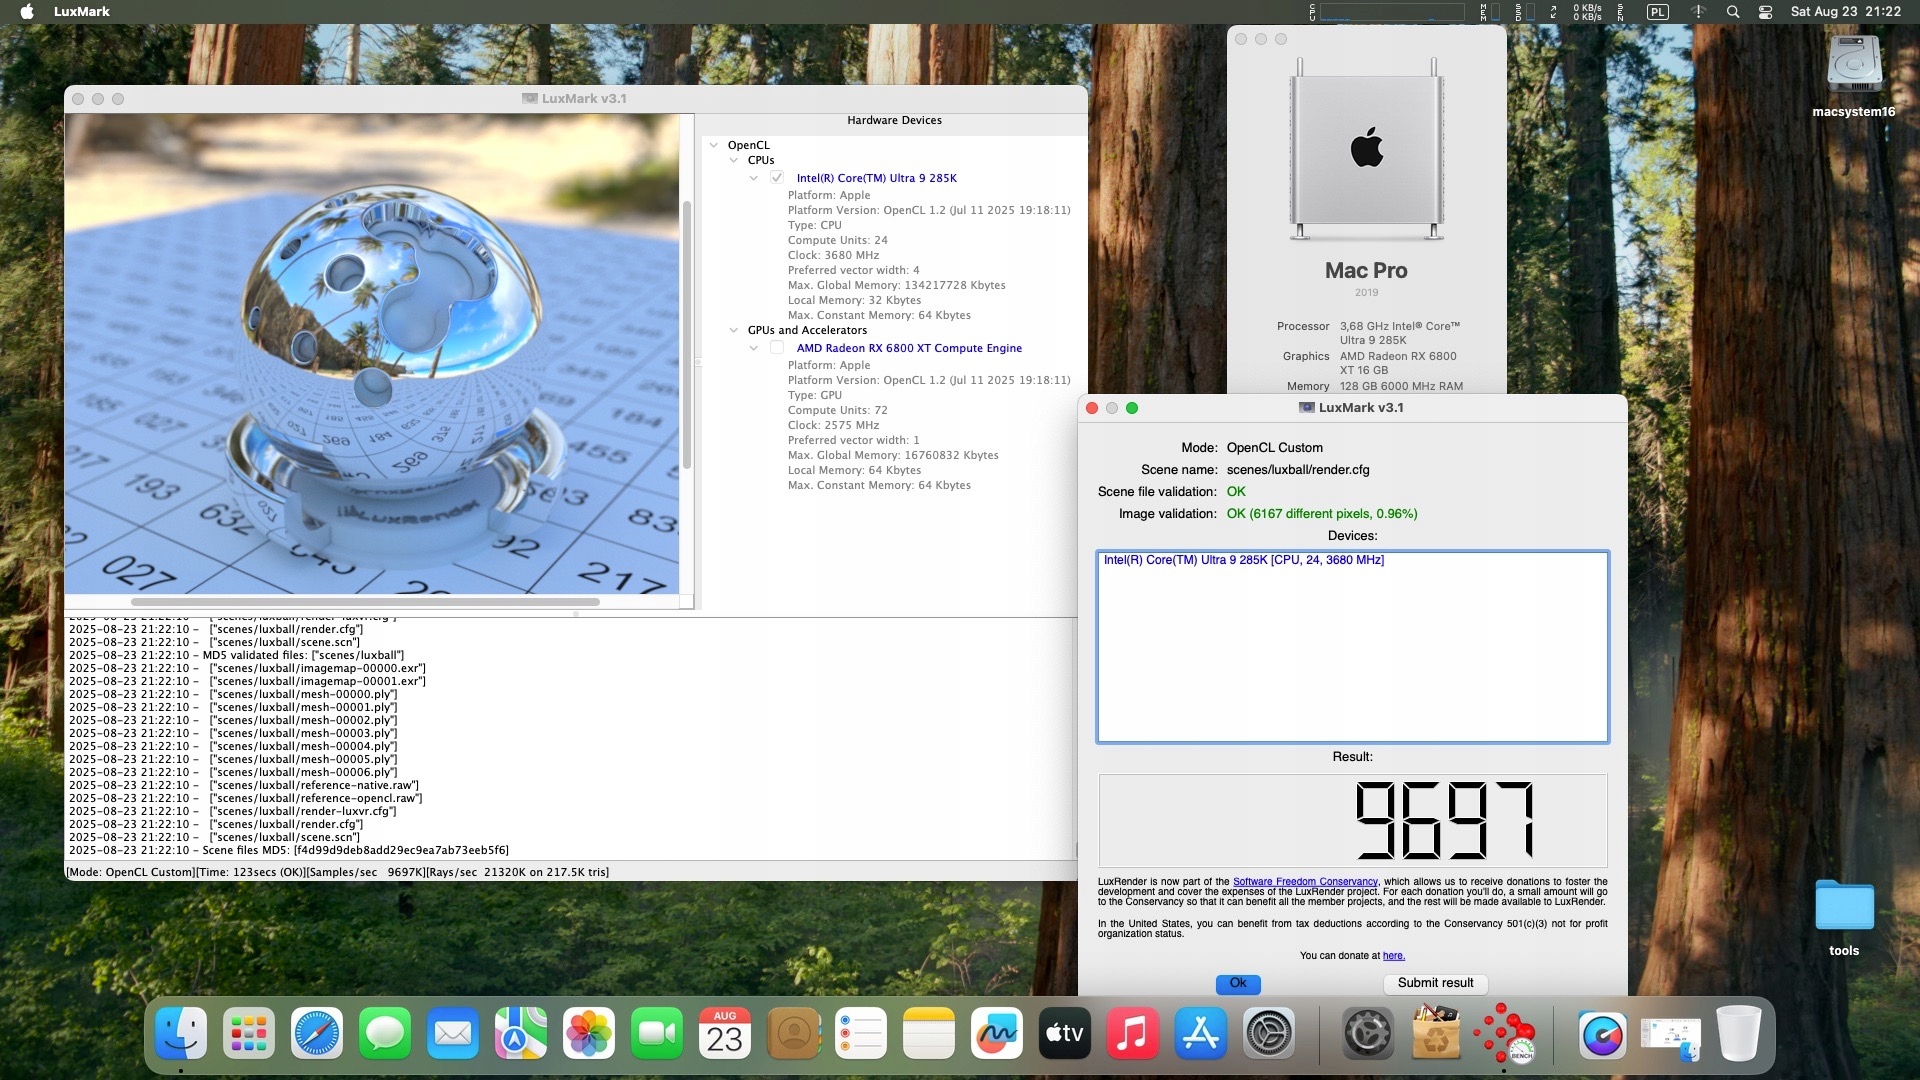Open the tools folder on desktop
Screen dimensions: 1920x1080
coord(1843,906)
